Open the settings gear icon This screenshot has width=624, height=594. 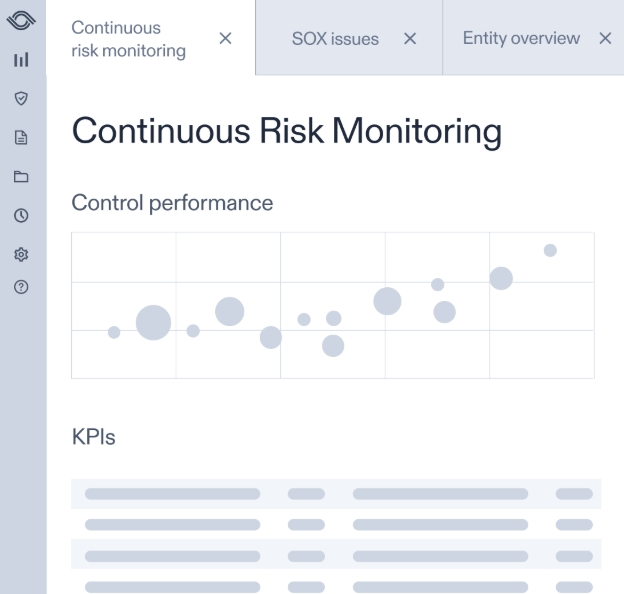tap(21, 254)
